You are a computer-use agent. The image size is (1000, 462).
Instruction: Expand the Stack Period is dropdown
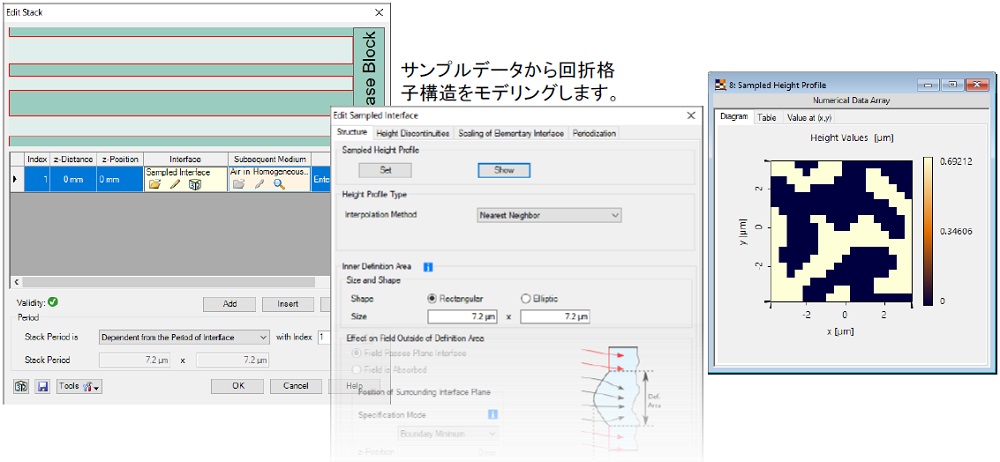[184, 338]
